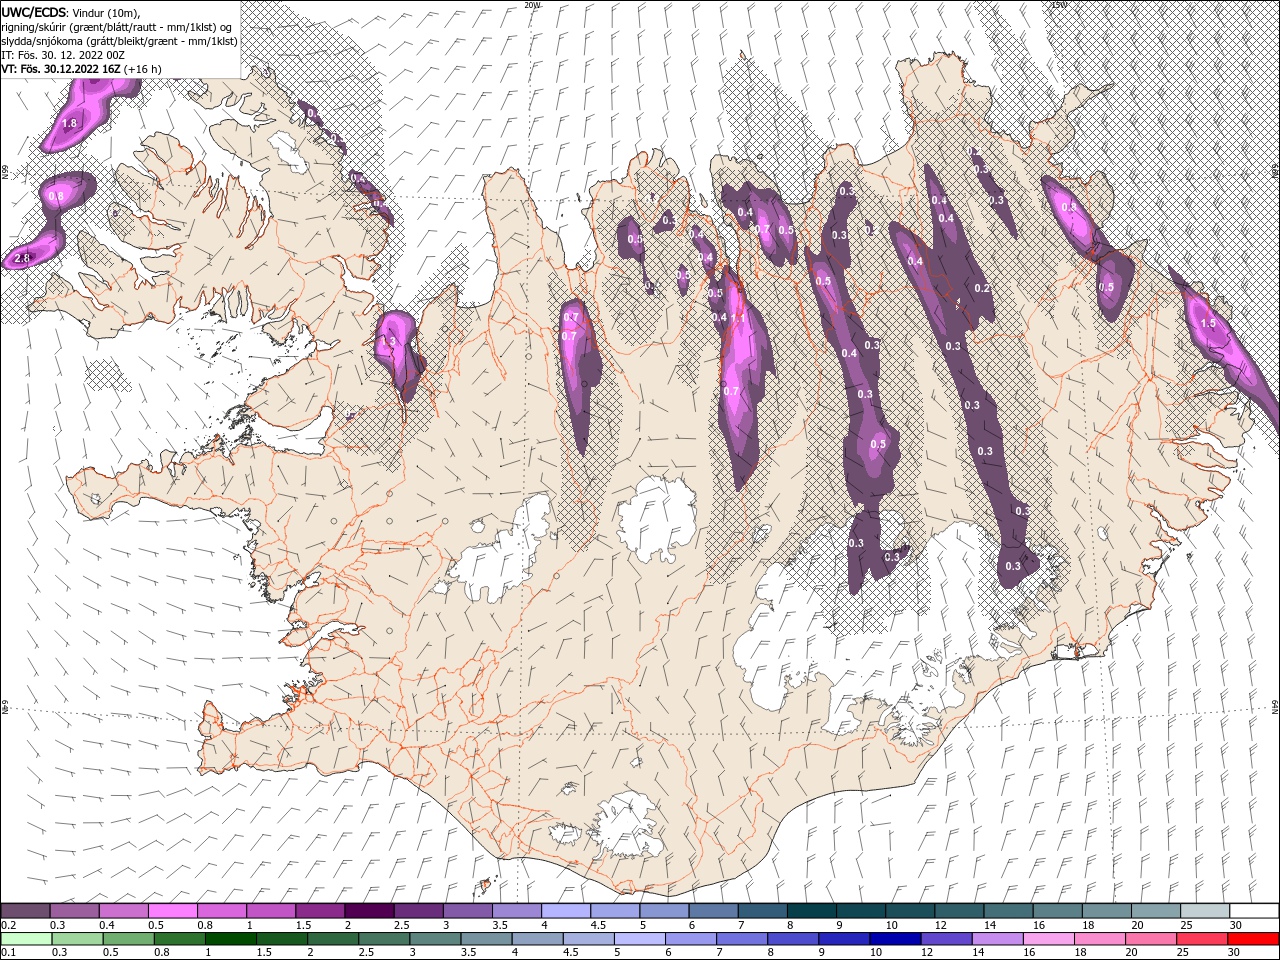1280x960 pixels.
Task: Pick the bright pink 0.5 swatch in the top legend row
Action: point(174,911)
